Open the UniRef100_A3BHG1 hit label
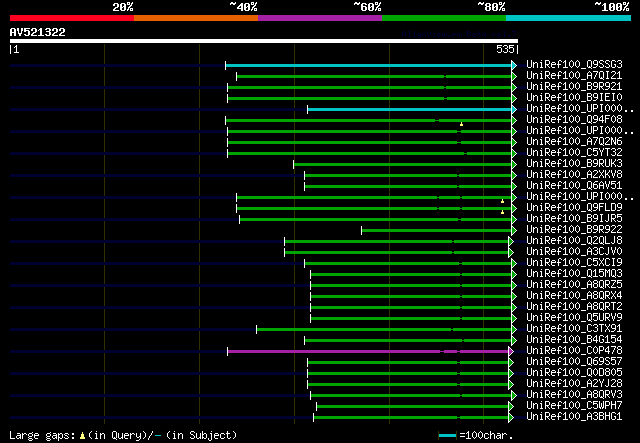Viewport: 640px width, 443px height. [574, 417]
